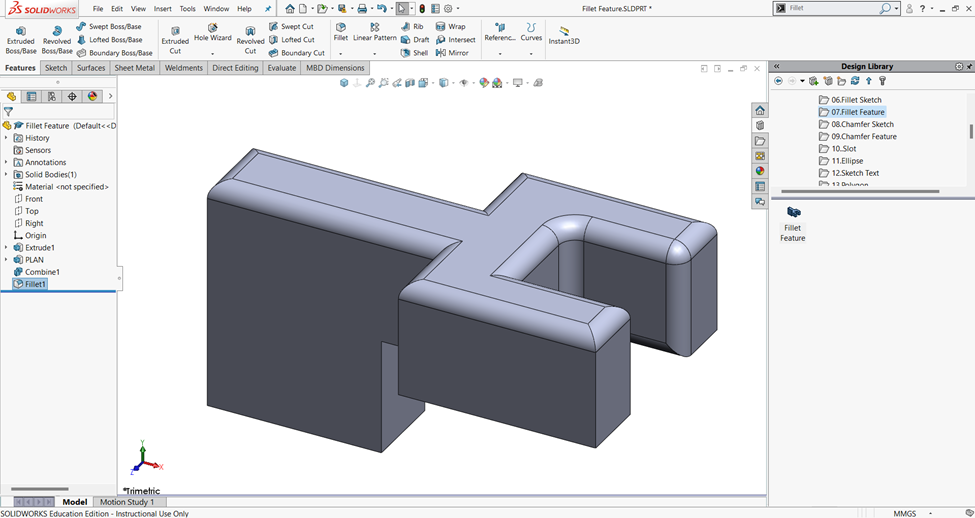Open the Reference Geometry tool
The width and height of the screenshot is (975, 518).
pyautogui.click(x=500, y=32)
